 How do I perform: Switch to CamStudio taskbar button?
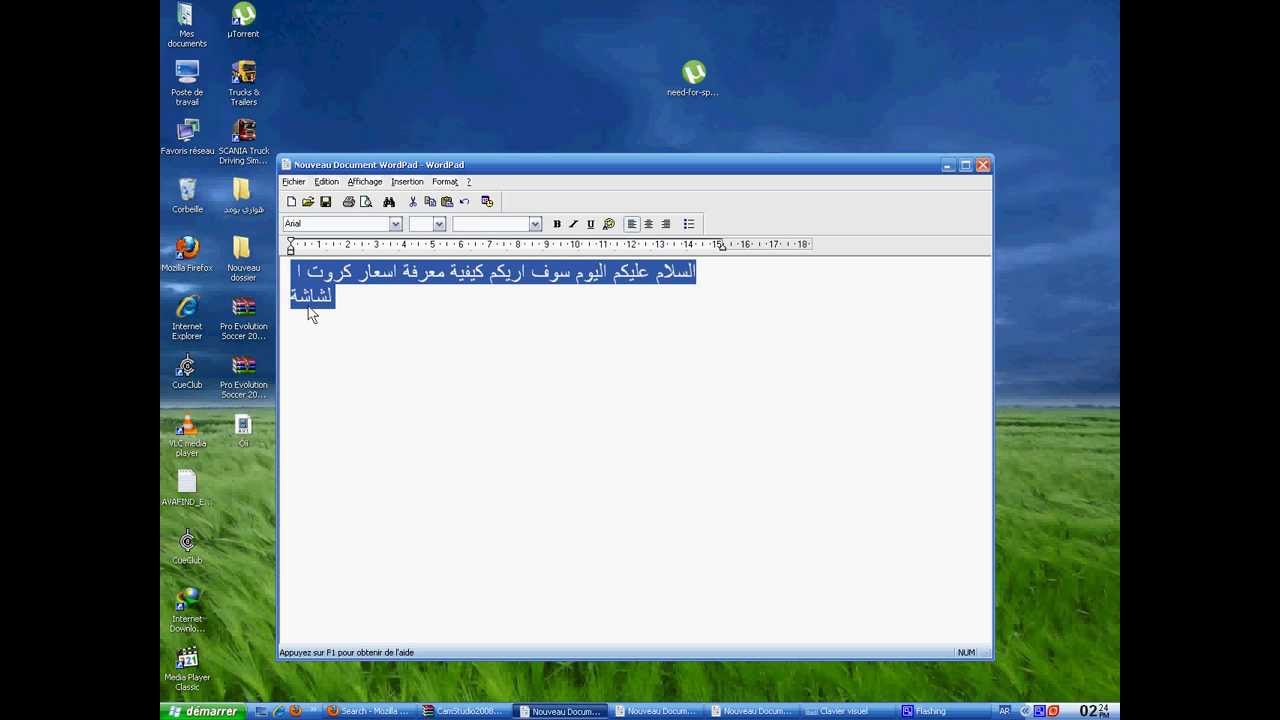[x=463, y=711]
